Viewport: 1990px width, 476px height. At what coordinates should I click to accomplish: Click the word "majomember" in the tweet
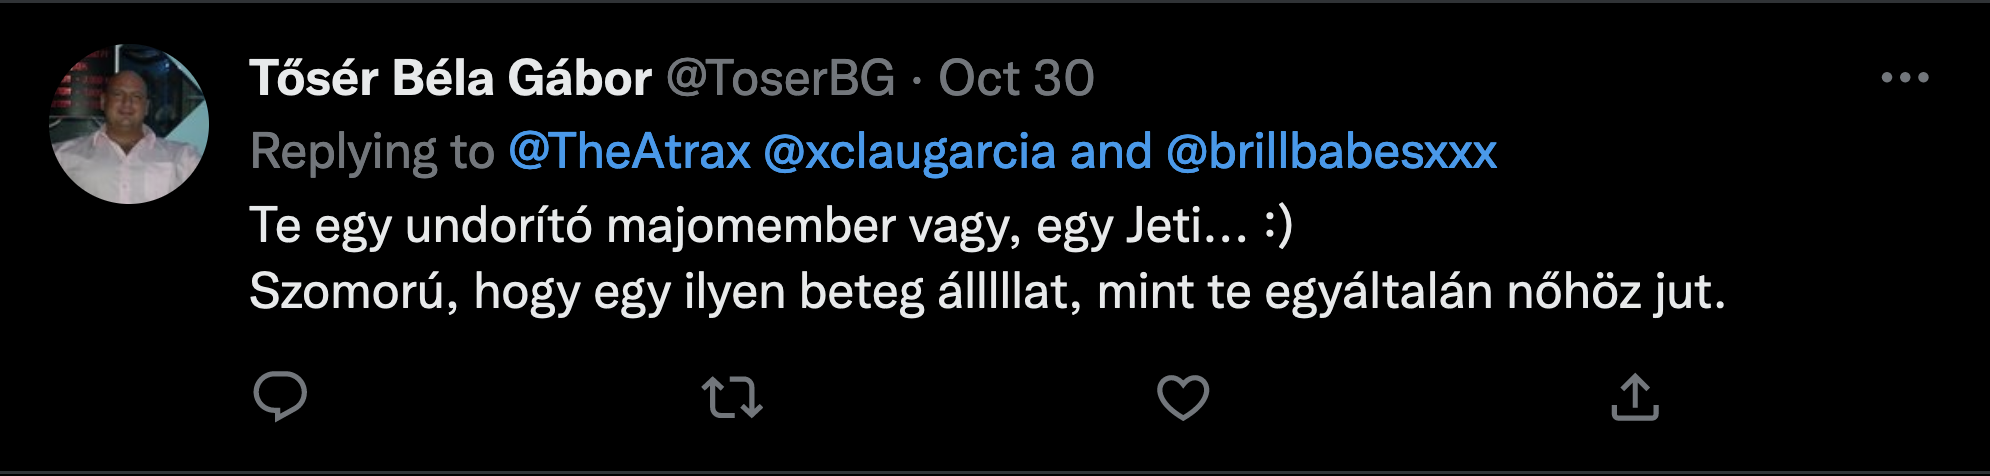(x=751, y=225)
